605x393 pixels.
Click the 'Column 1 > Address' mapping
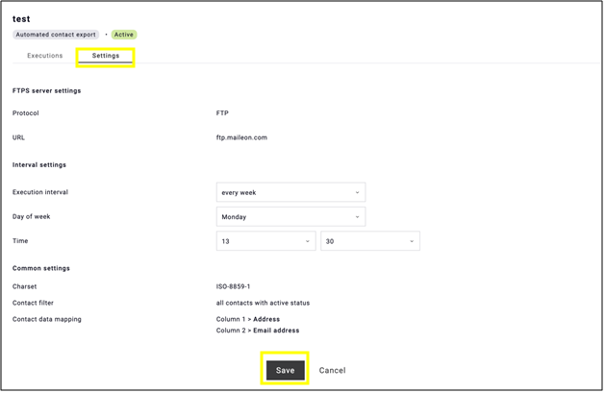click(x=248, y=319)
